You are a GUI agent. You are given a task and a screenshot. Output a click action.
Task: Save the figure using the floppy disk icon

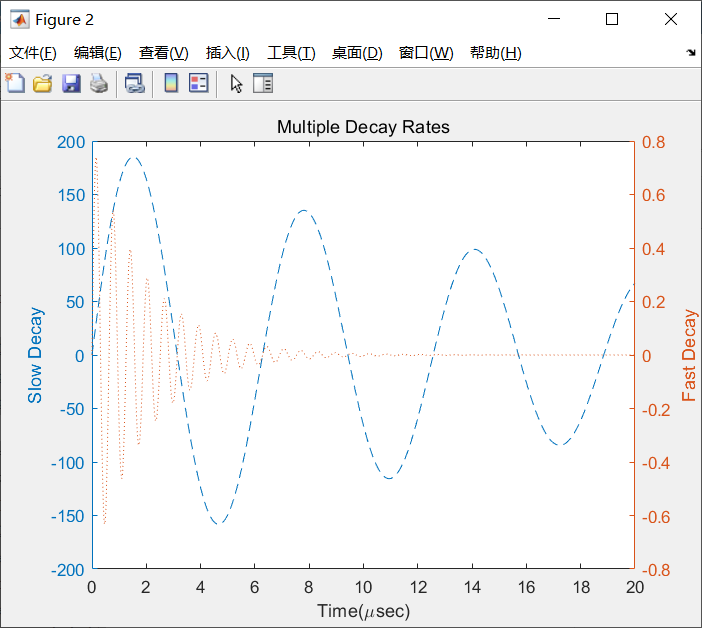pos(71,84)
